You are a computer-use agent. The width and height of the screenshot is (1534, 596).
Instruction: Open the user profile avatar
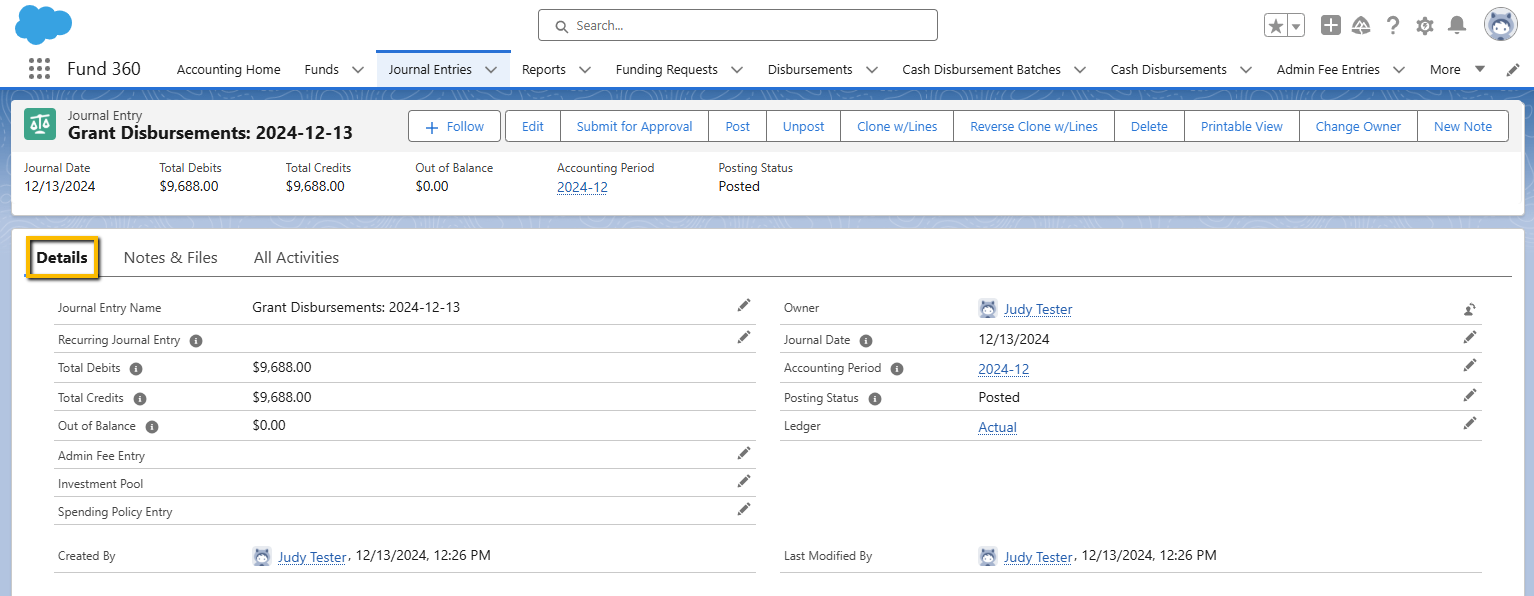tap(1501, 25)
